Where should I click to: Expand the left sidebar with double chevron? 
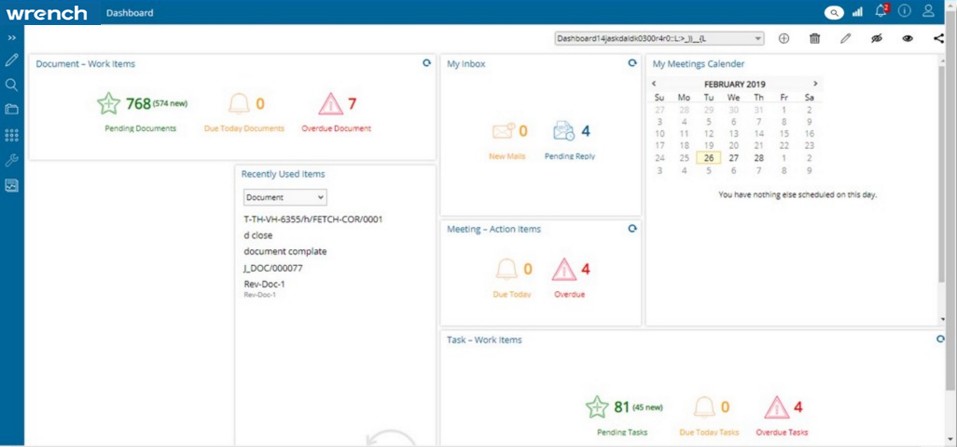point(12,38)
